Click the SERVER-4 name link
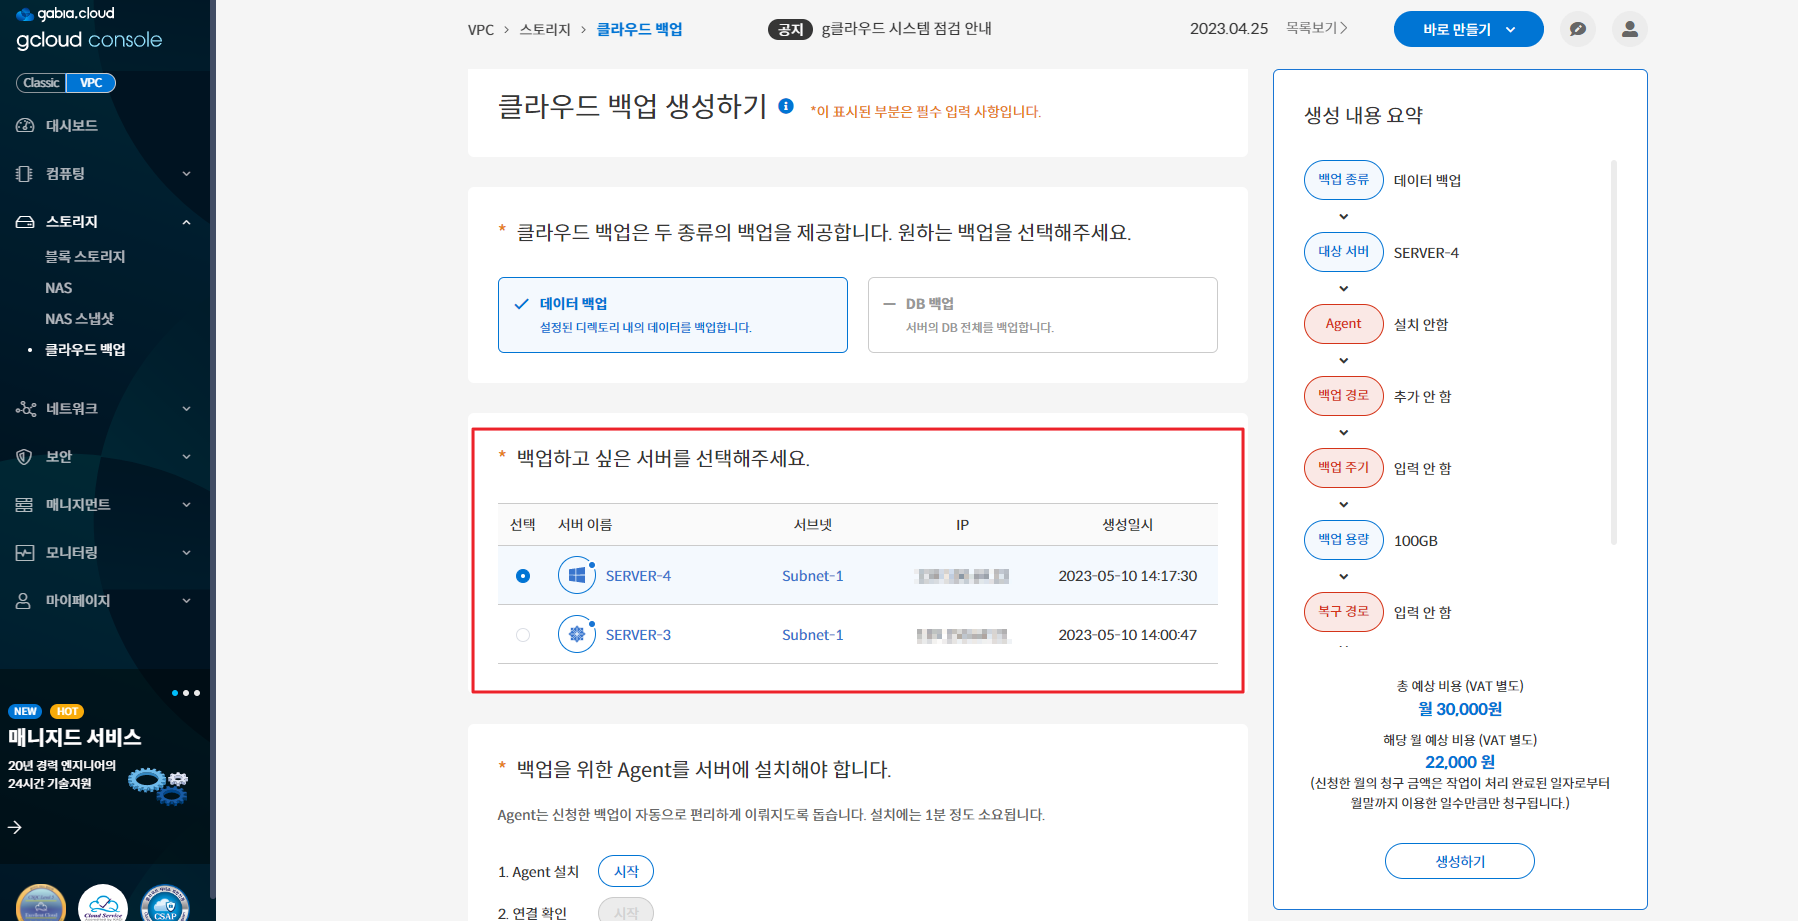The height and width of the screenshot is (921, 1798). coord(638,576)
